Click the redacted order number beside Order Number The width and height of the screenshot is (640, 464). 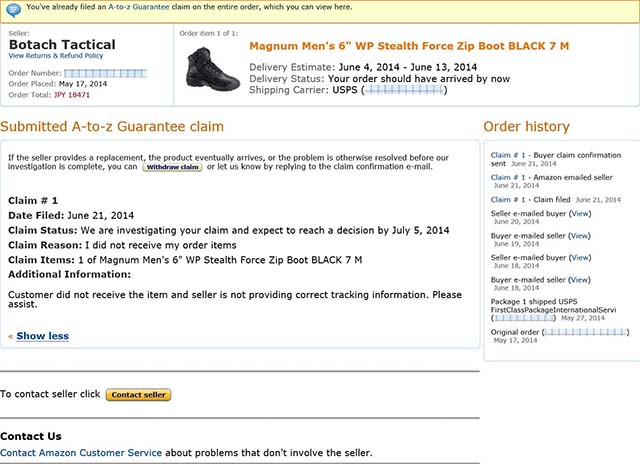pyautogui.click(x=105, y=73)
